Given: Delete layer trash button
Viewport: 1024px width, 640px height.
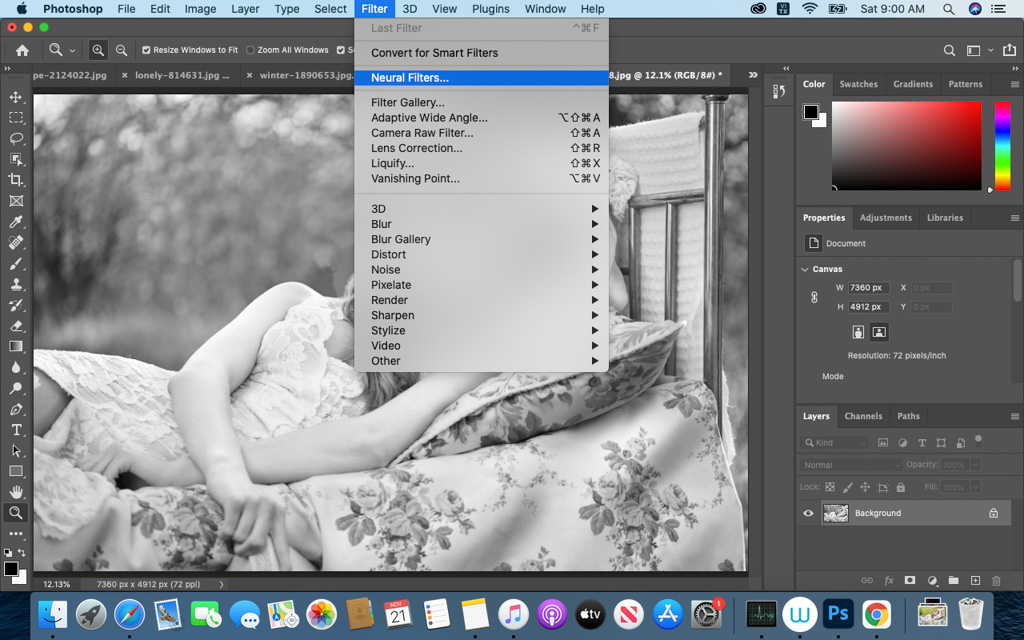Looking at the screenshot, I should (996, 580).
